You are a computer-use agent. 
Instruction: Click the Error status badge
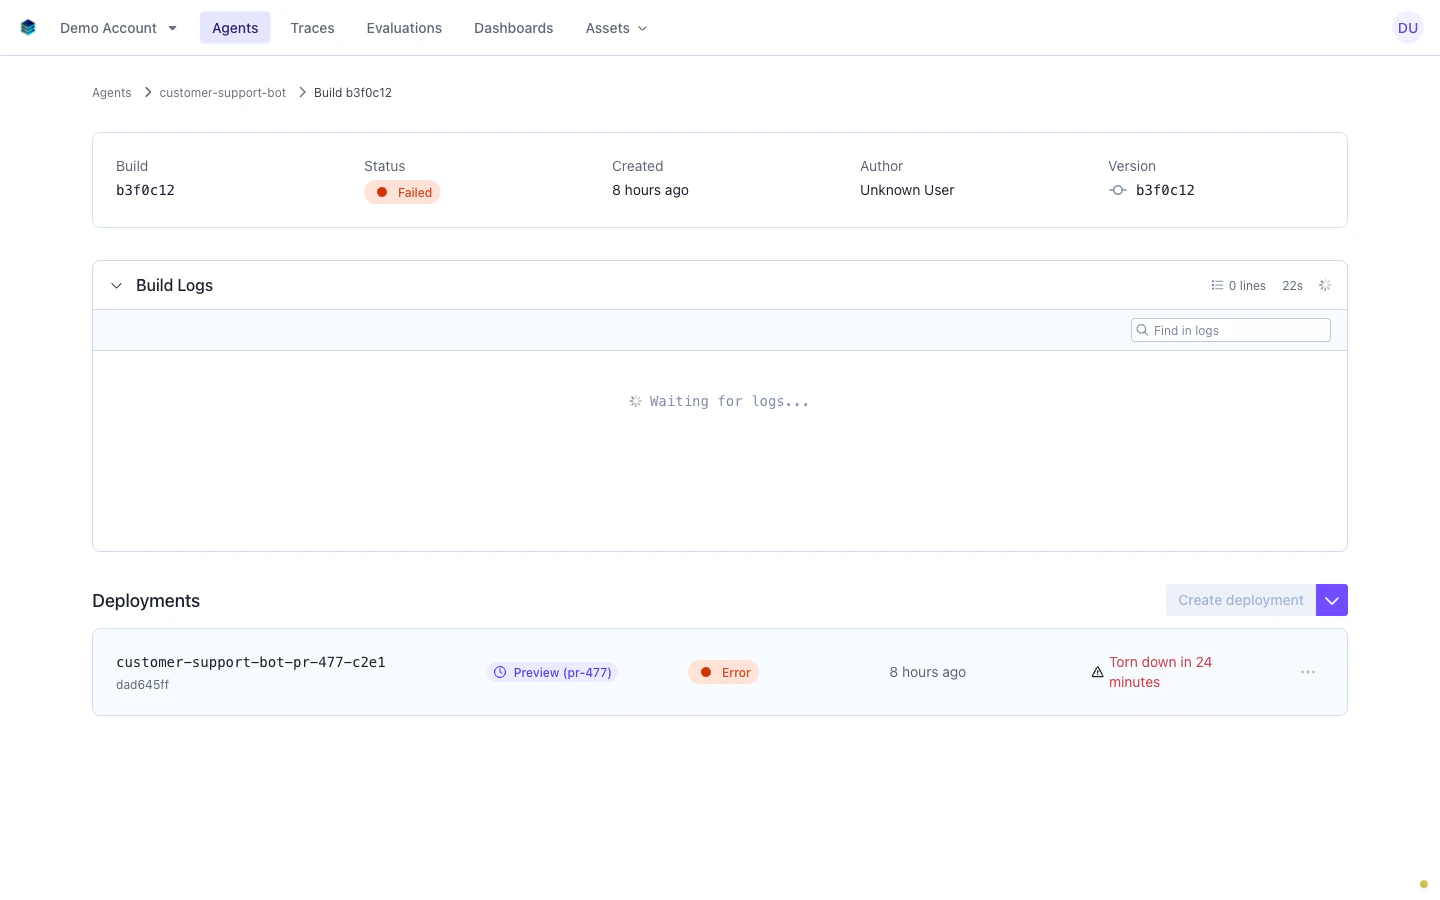pos(723,672)
